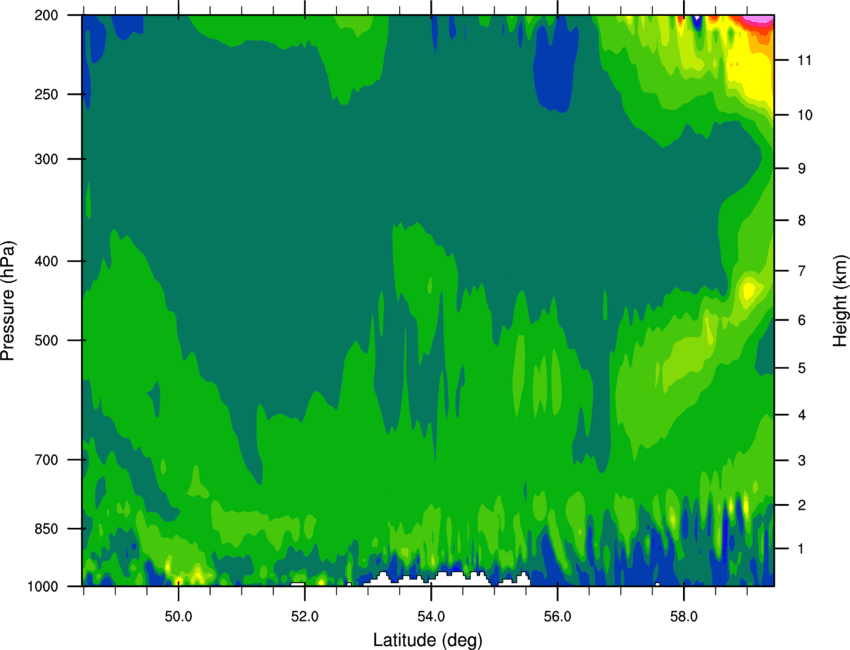Click the "Latitude (deg)" axis title

[x=428, y=640]
